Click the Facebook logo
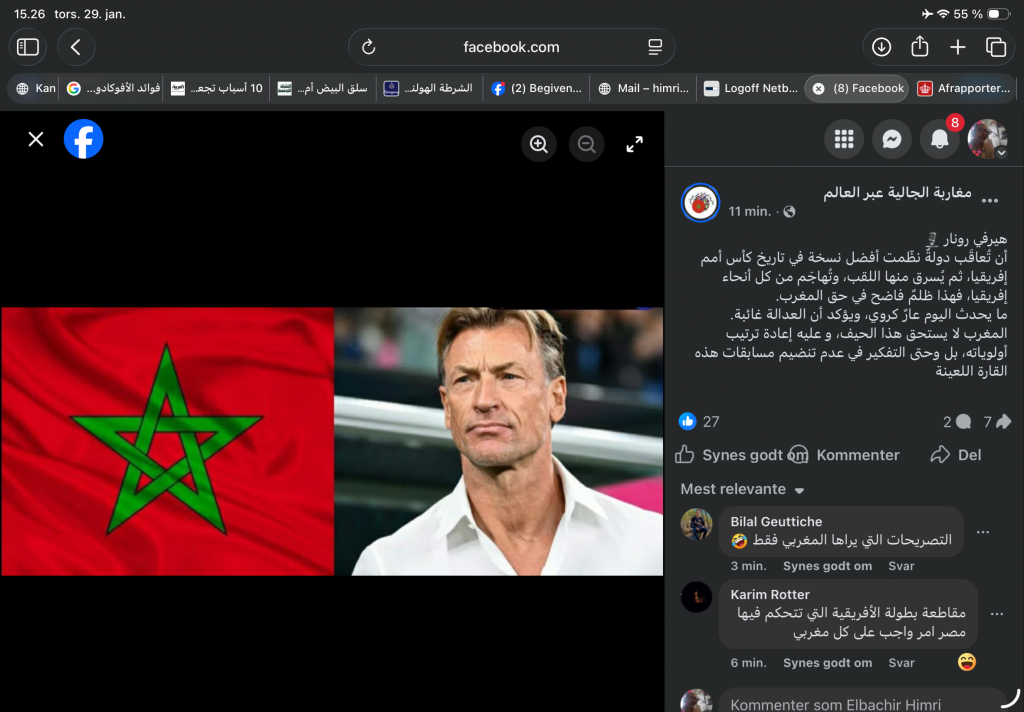The height and width of the screenshot is (712, 1024). coord(84,139)
